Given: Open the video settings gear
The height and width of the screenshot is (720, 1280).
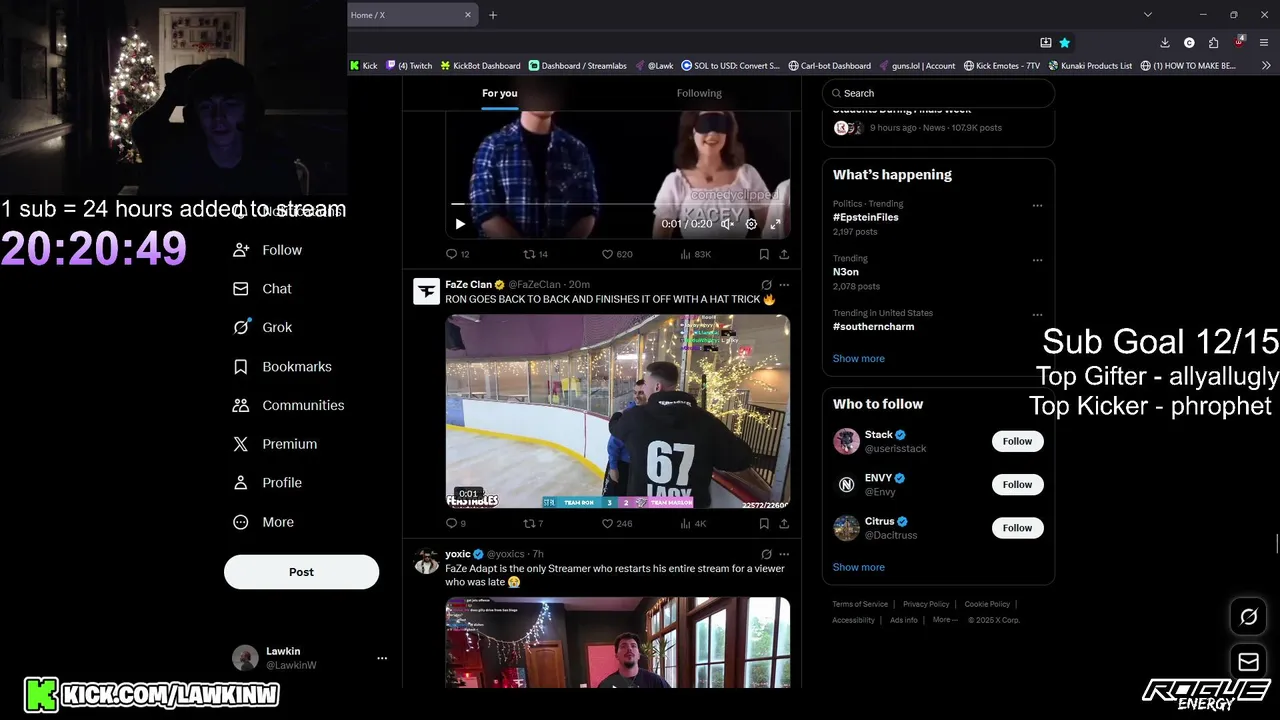Looking at the screenshot, I should click(x=751, y=224).
